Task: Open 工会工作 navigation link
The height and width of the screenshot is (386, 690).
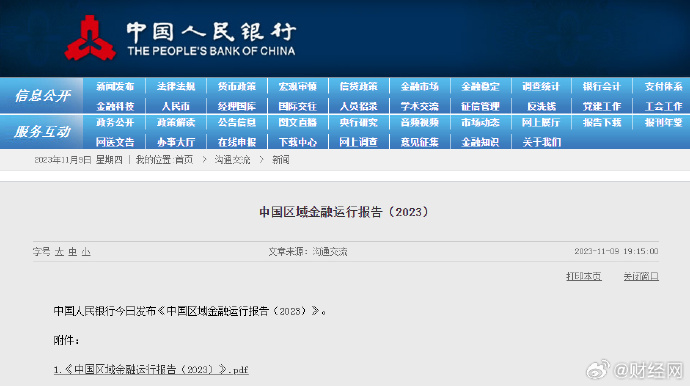Action: [663, 107]
